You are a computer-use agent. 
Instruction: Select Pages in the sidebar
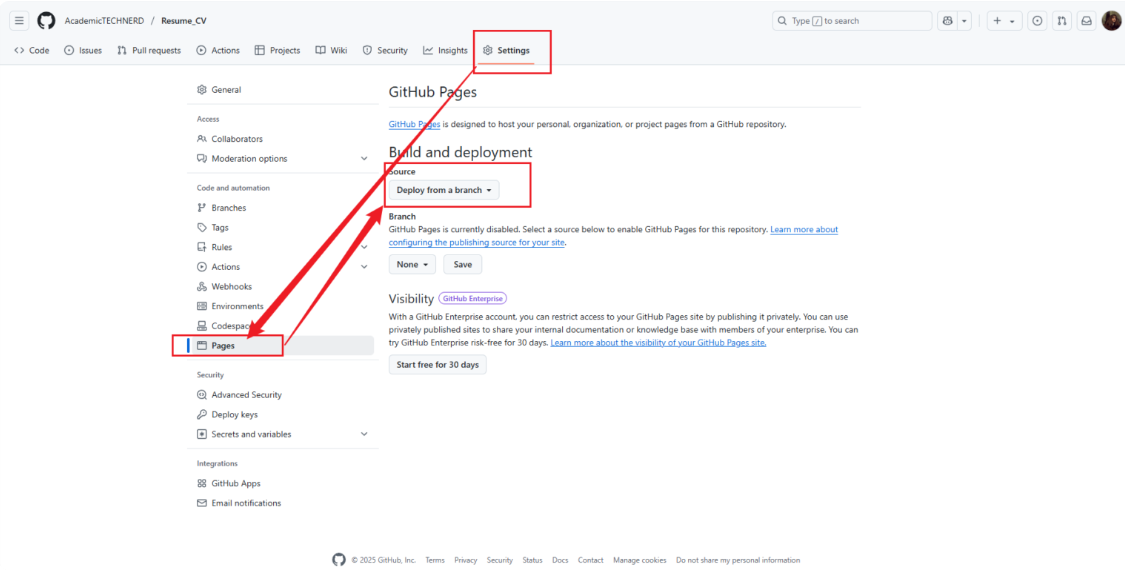(x=283, y=345)
